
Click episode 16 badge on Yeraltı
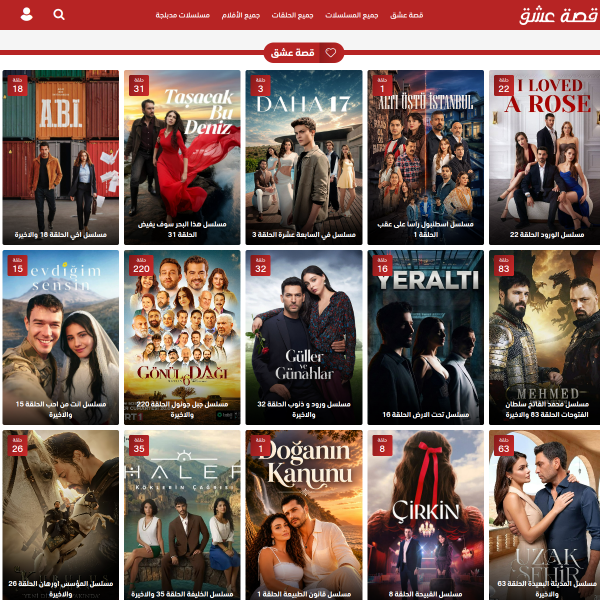click(x=382, y=266)
